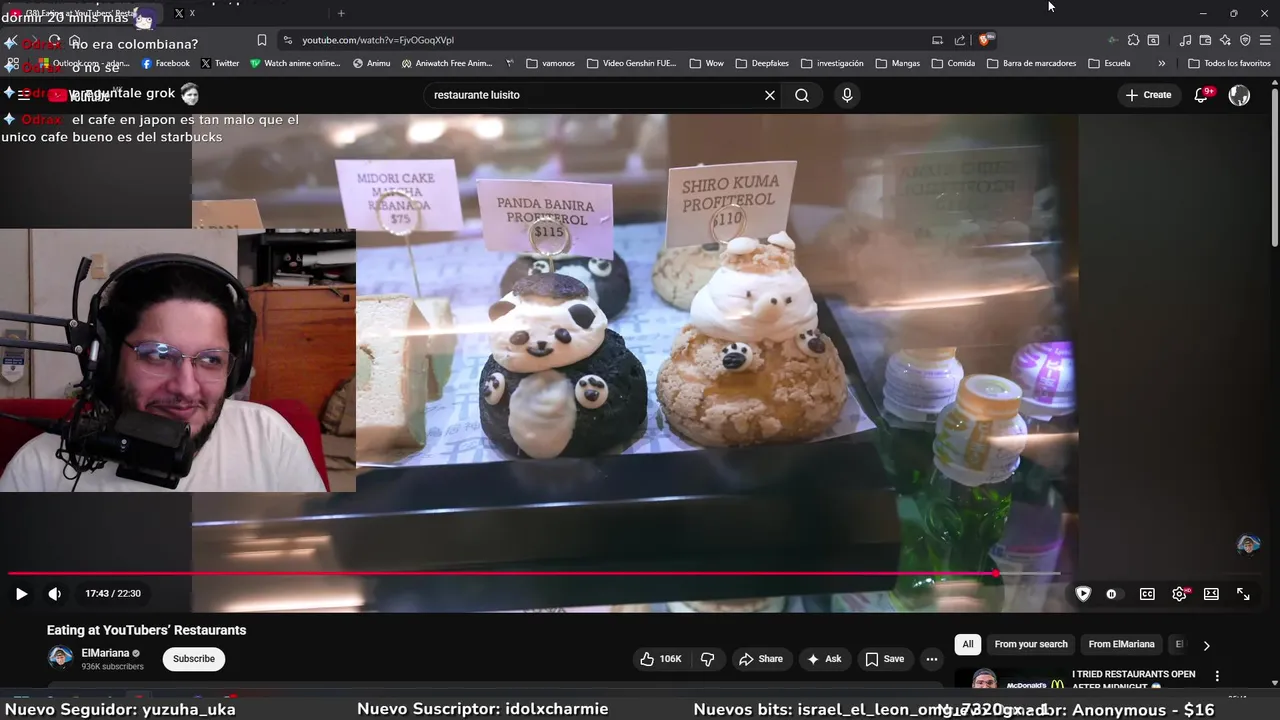Switch to theater mode
The width and height of the screenshot is (1280, 720).
pos(1211,594)
